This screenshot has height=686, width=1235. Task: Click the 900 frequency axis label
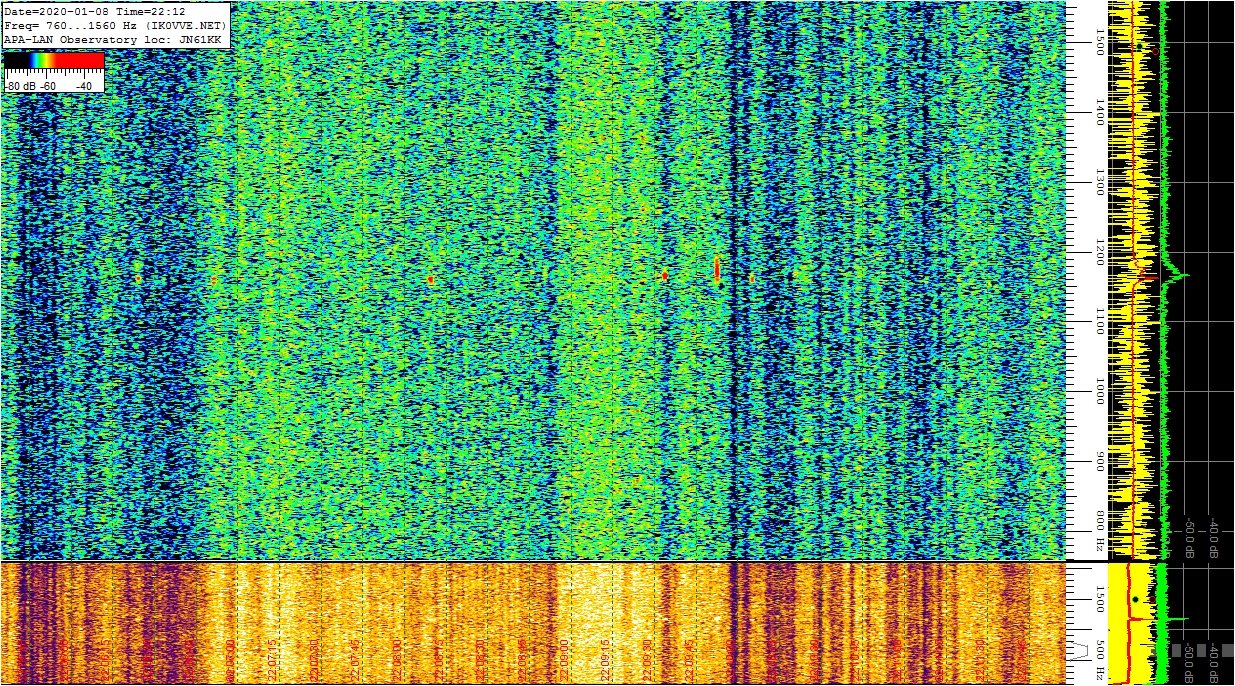(x=1099, y=461)
